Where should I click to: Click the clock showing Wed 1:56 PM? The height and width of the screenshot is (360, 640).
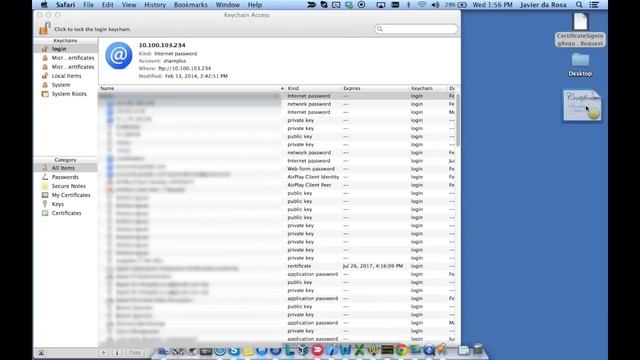[492, 5]
